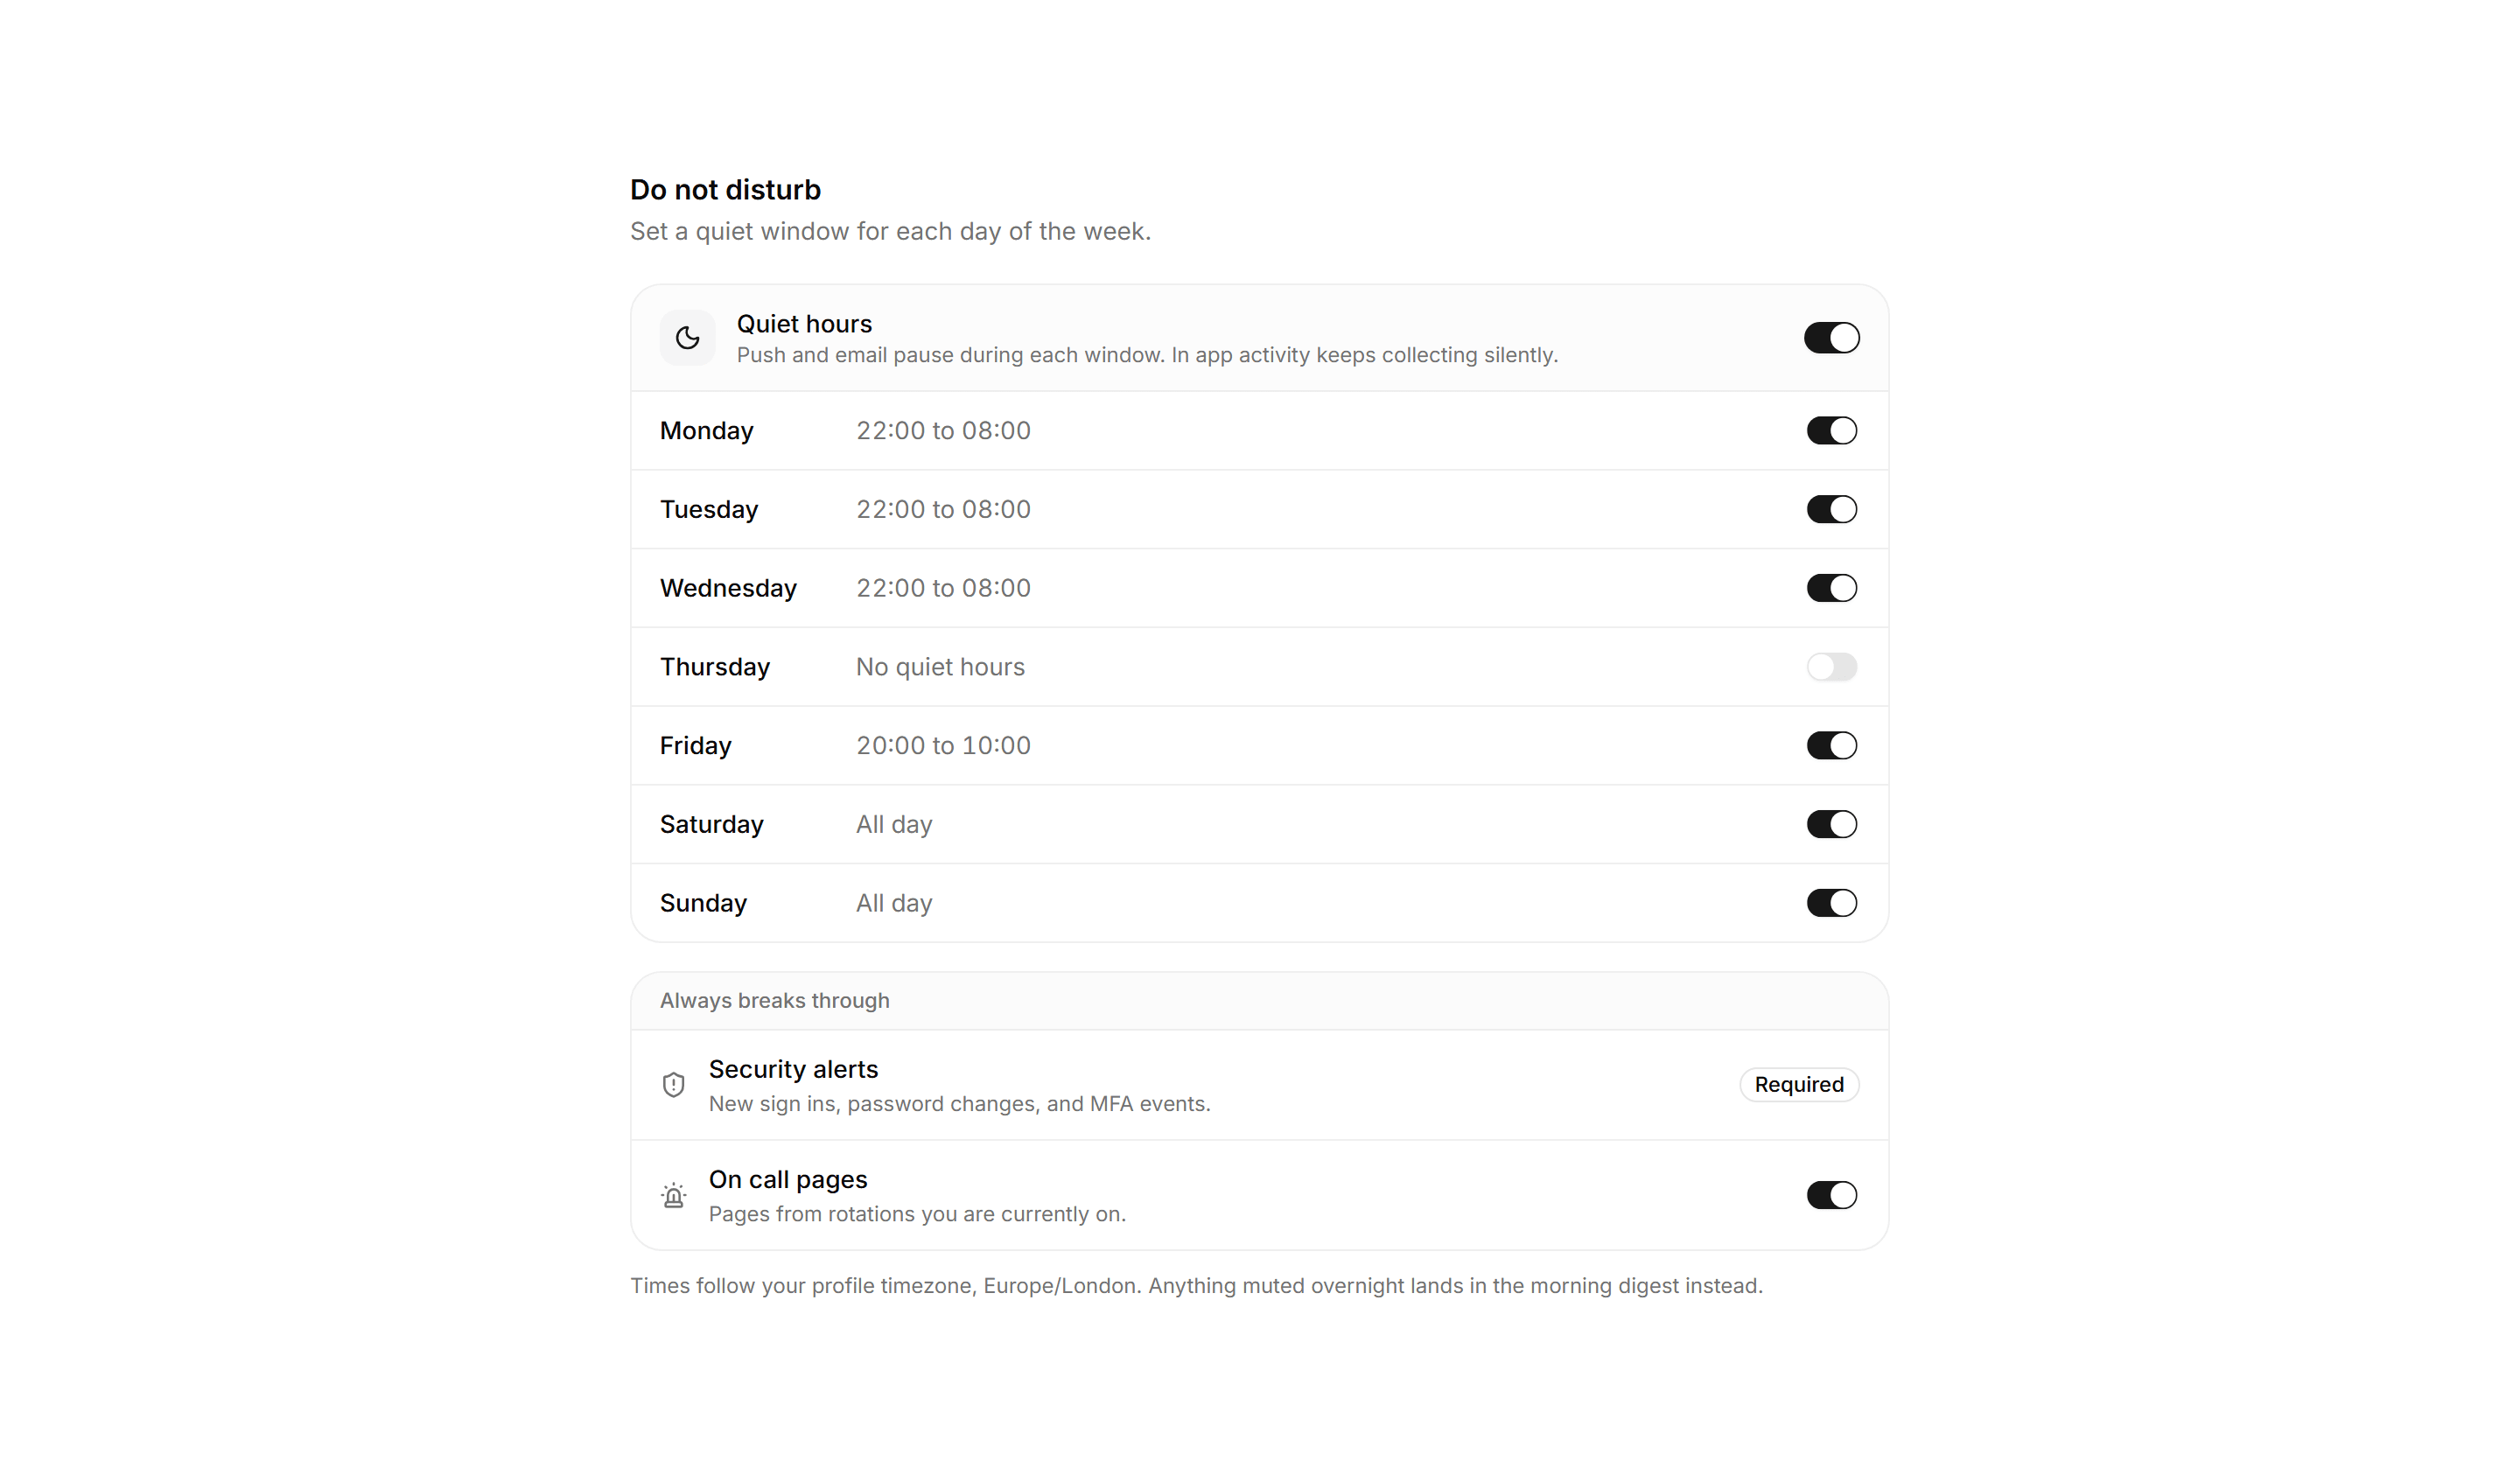This screenshot has height=1468, width=2520.
Task: Click the siren icon for On call pages
Action: click(x=674, y=1195)
